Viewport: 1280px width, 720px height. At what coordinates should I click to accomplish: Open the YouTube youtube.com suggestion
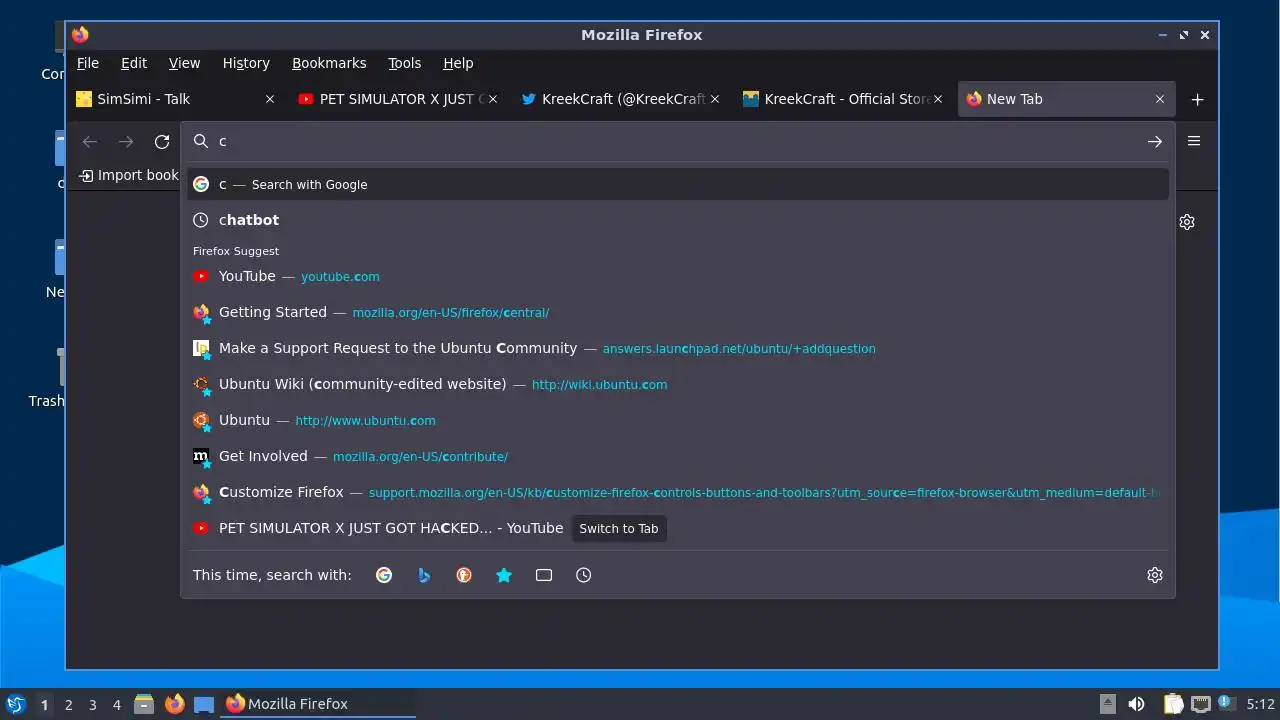click(678, 276)
